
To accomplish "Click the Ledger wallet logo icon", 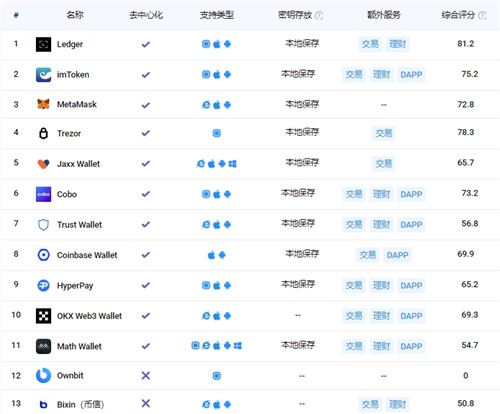I will [x=43, y=44].
